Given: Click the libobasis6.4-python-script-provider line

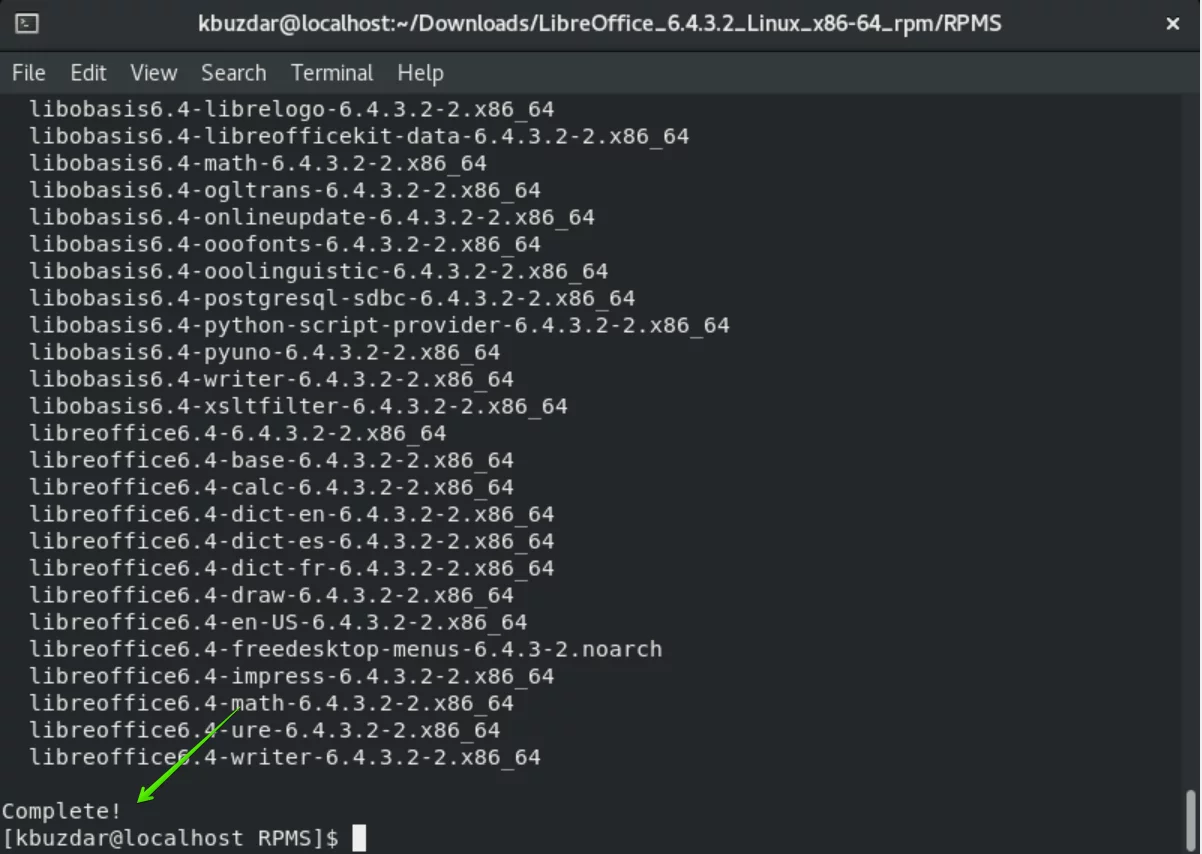Looking at the screenshot, I should click(380, 325).
